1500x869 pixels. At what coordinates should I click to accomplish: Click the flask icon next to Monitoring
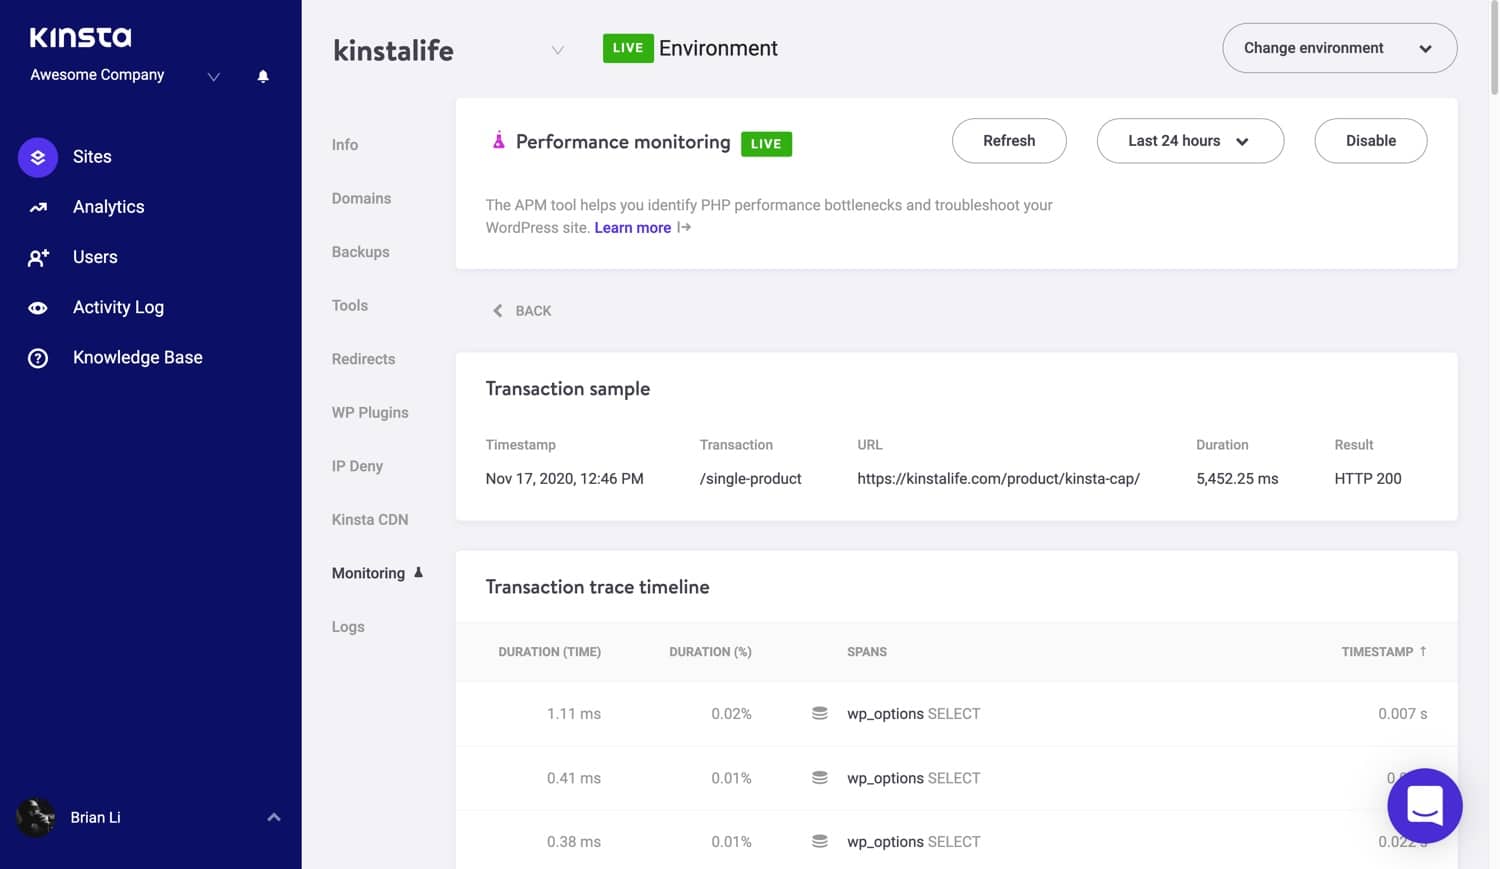(x=418, y=573)
